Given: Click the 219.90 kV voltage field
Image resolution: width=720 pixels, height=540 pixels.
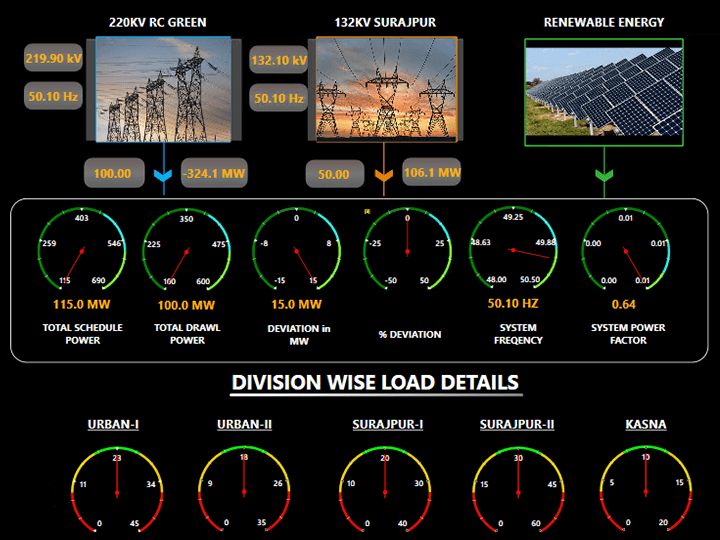Looking at the screenshot, I should pyautogui.click(x=53, y=59).
